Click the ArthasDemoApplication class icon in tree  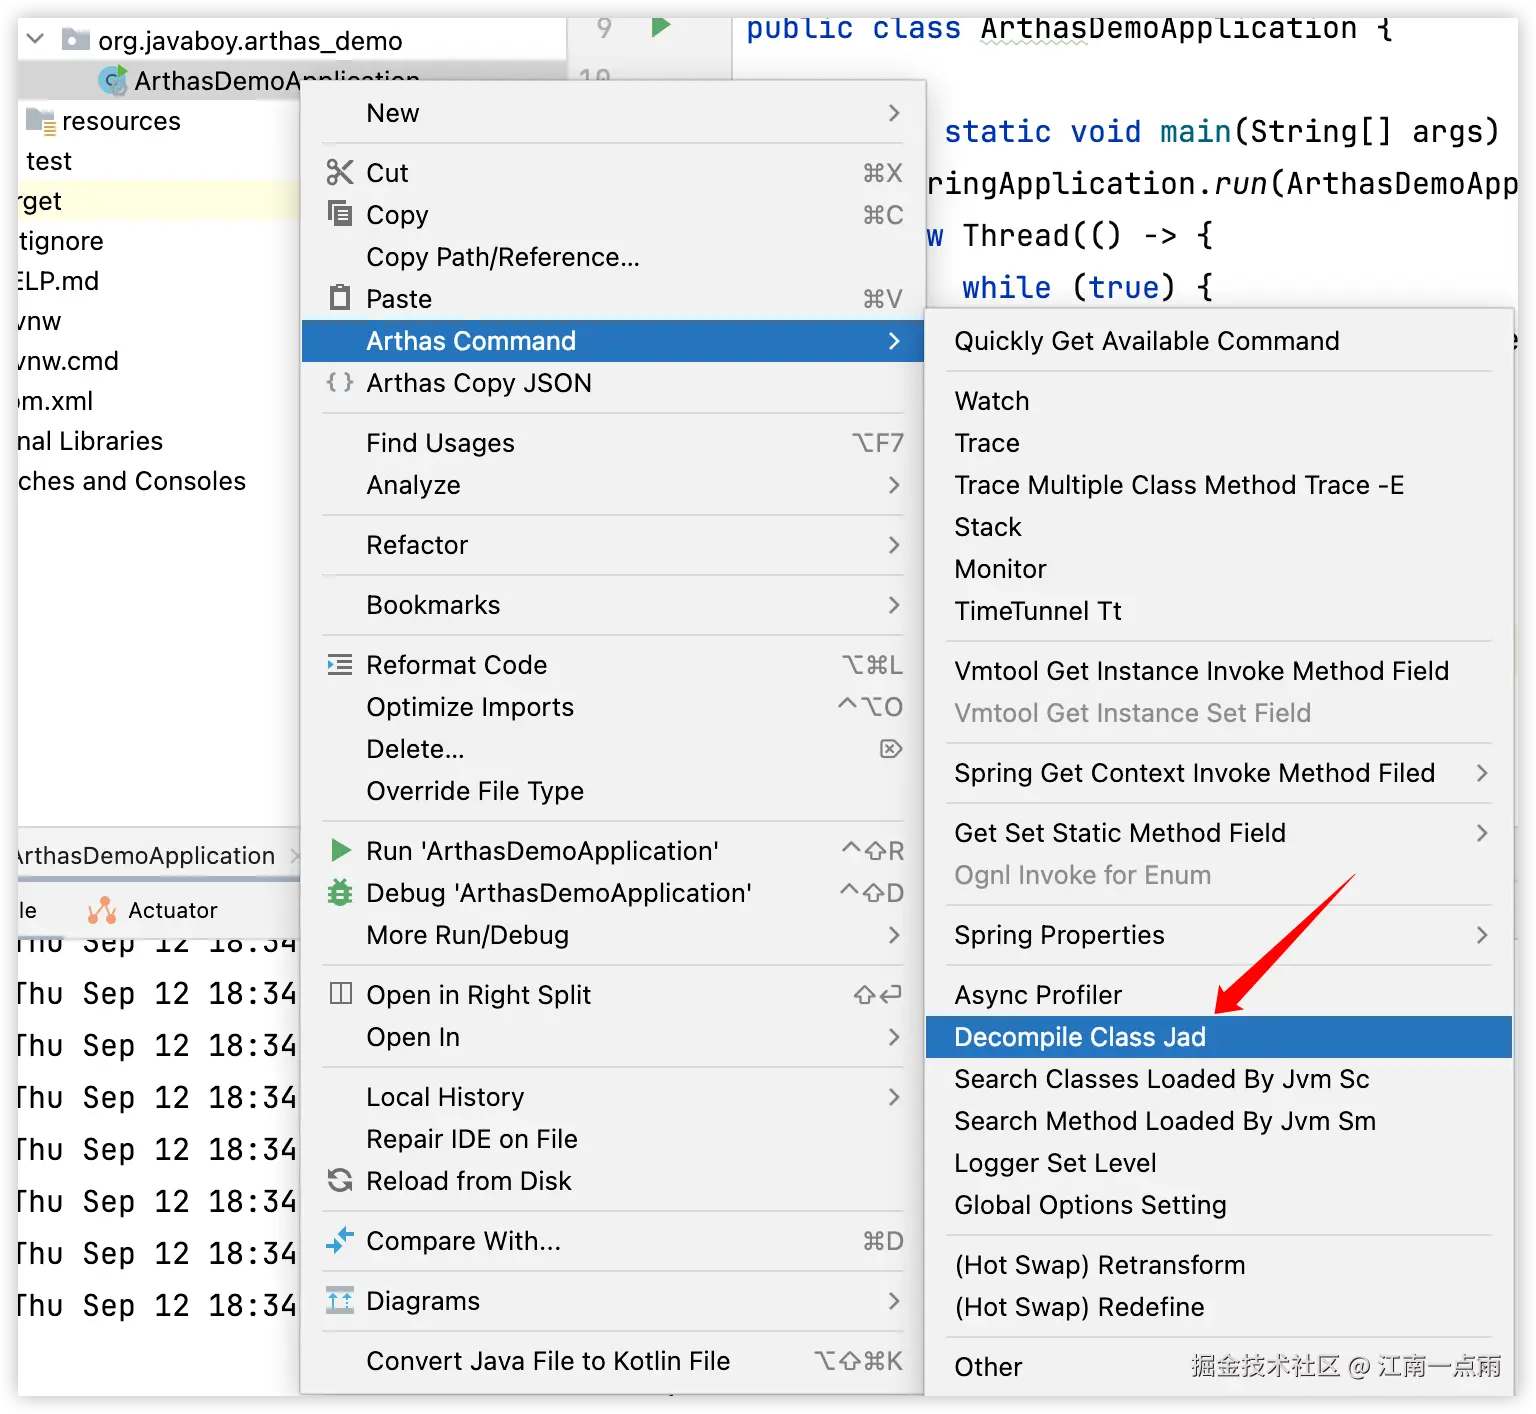[x=114, y=80]
